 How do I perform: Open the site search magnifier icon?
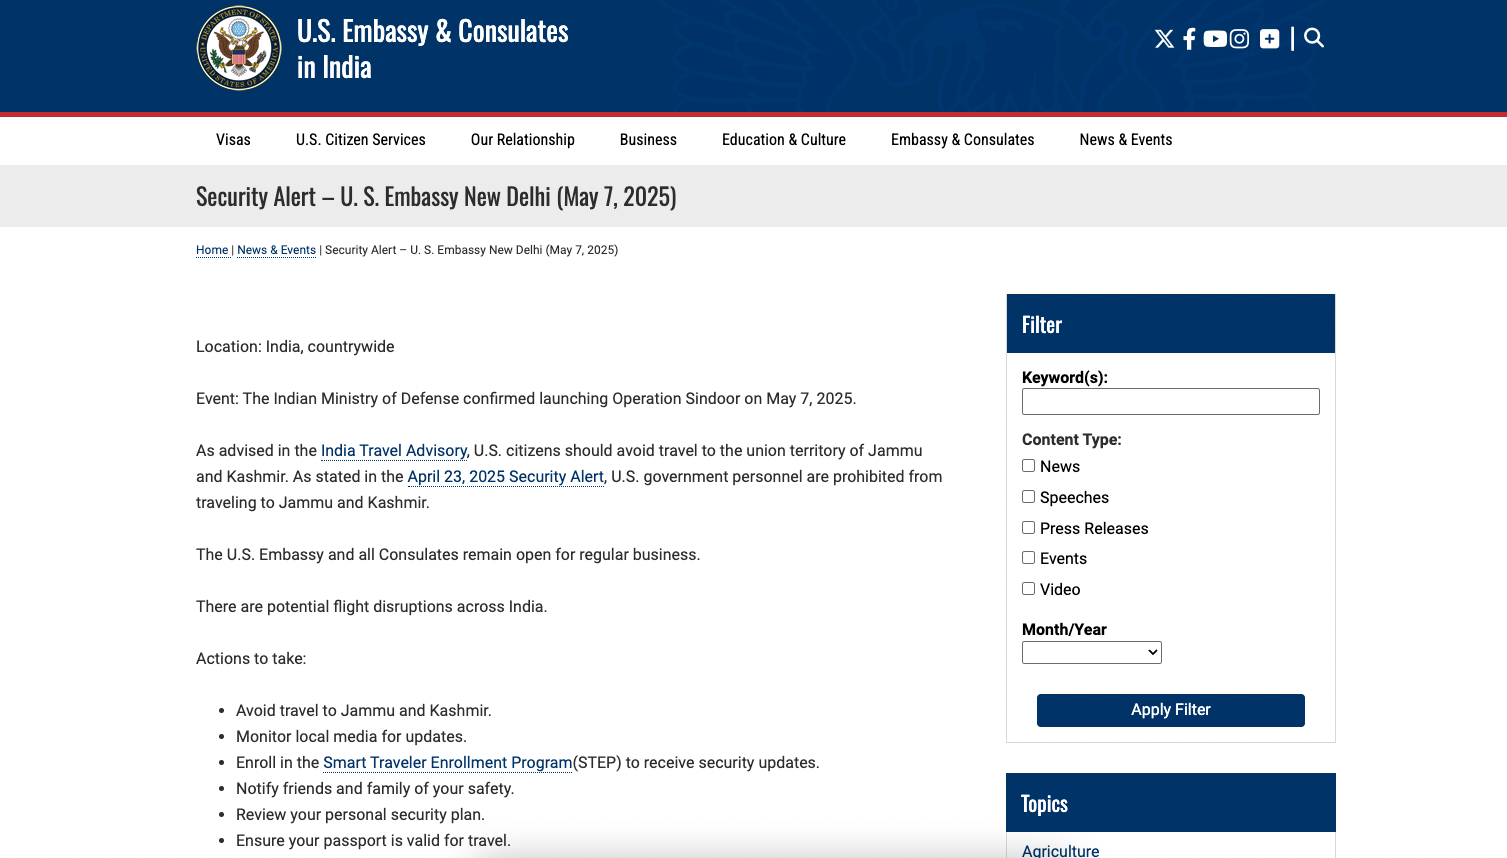coord(1314,38)
